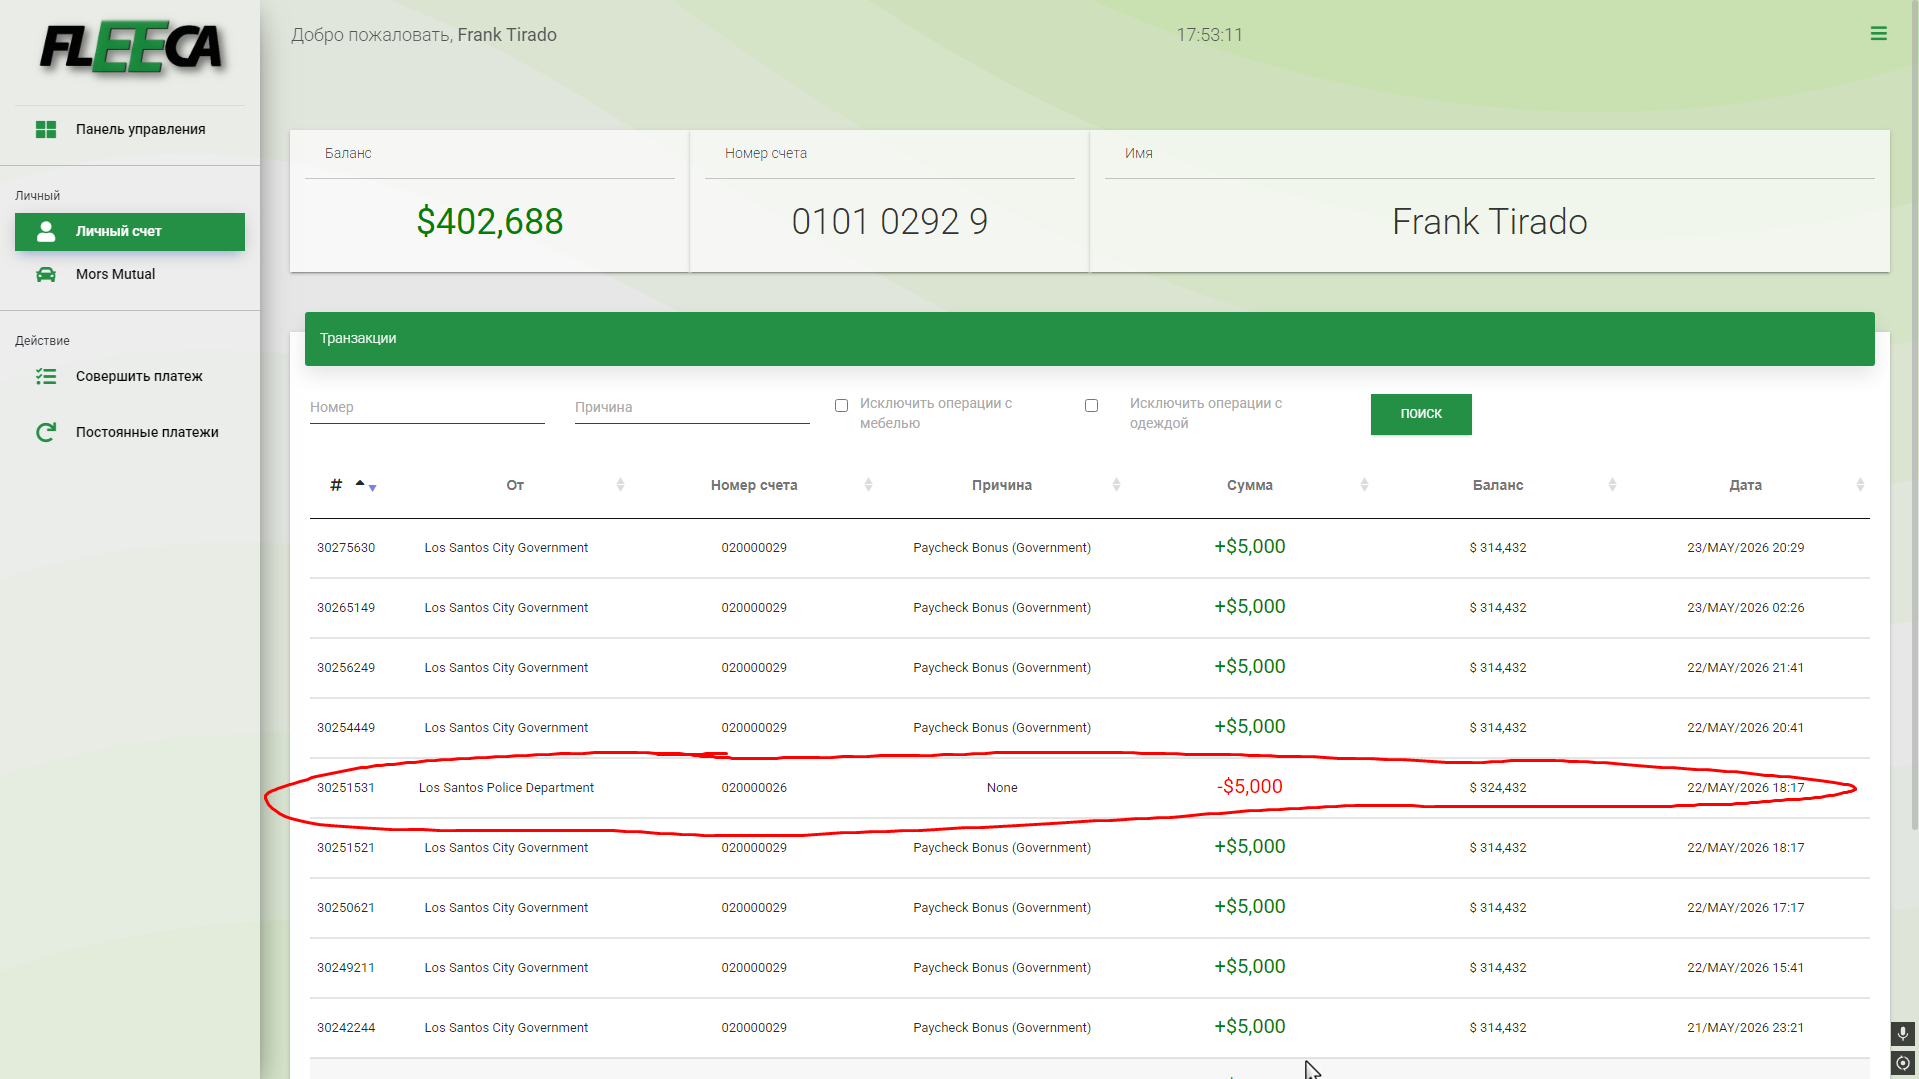Sort by Номер счета column arrows

pyautogui.click(x=868, y=485)
